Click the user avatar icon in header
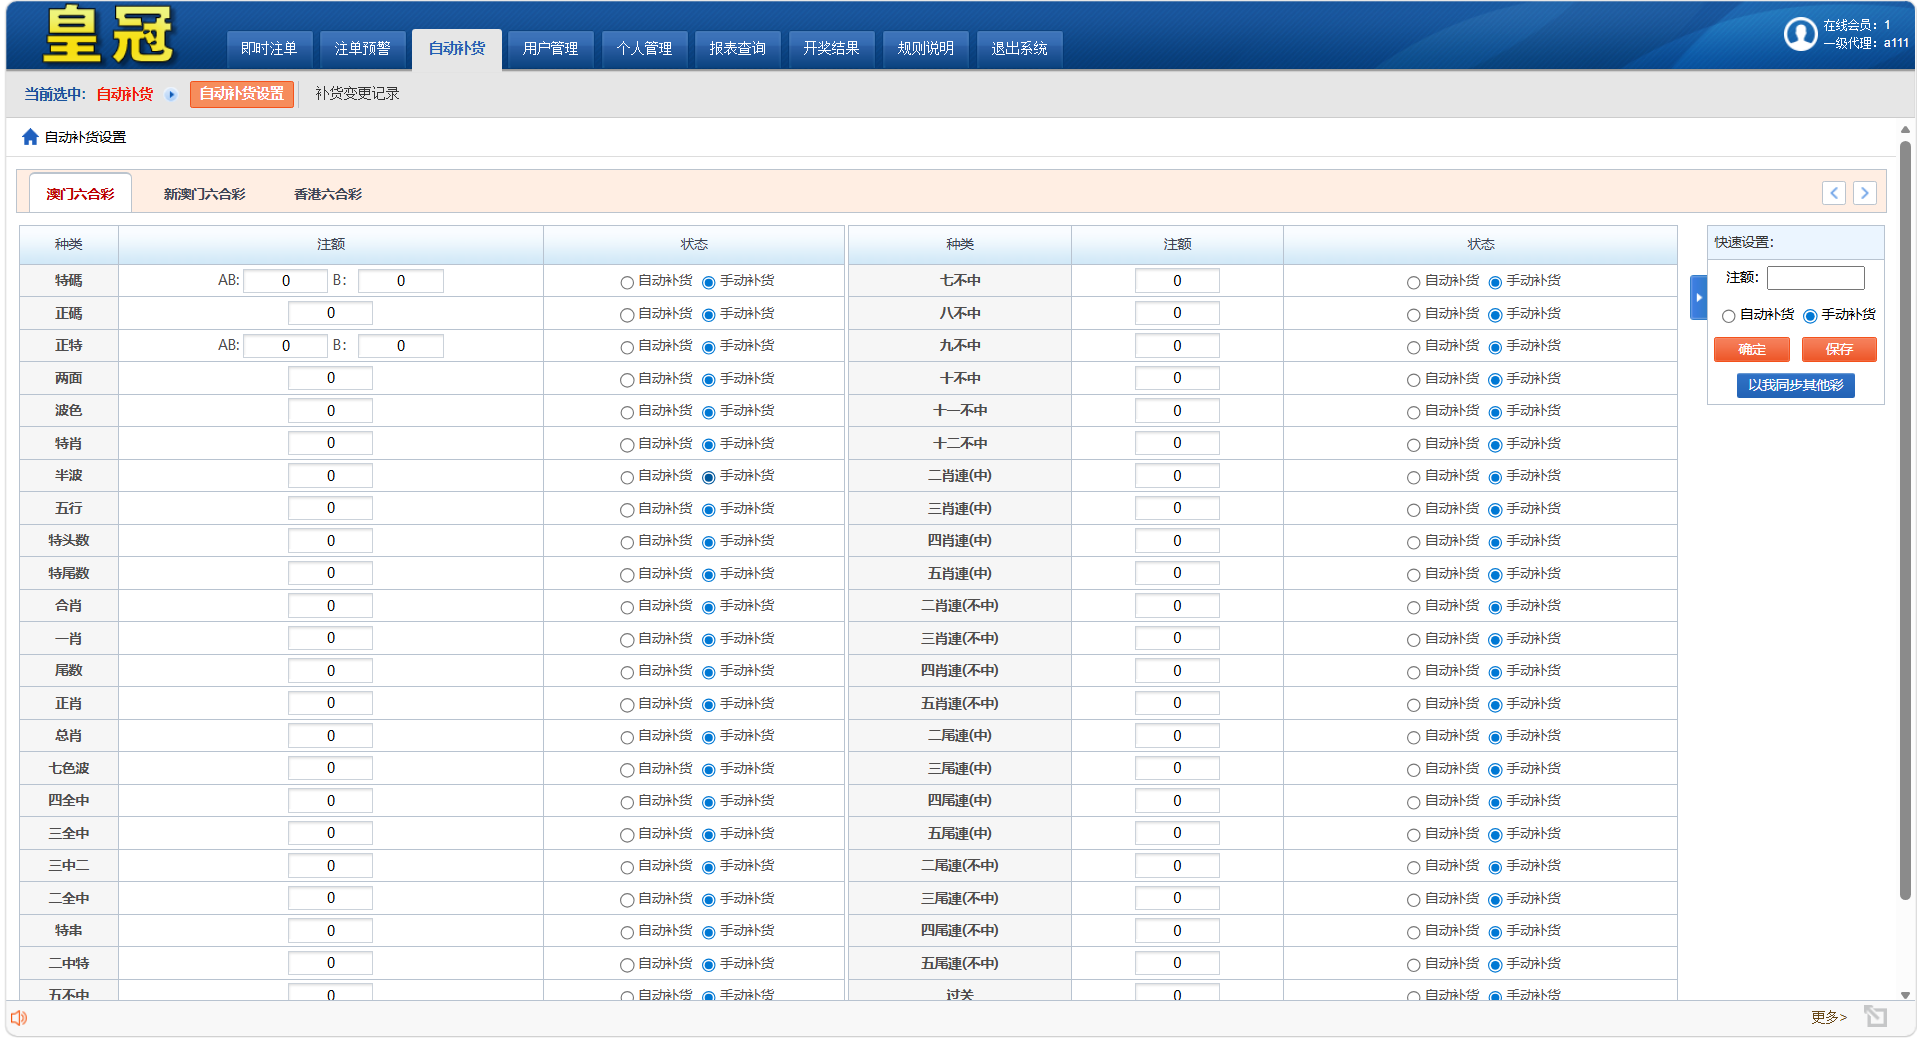Image resolution: width=1919 pixels, height=1038 pixels. [1799, 34]
